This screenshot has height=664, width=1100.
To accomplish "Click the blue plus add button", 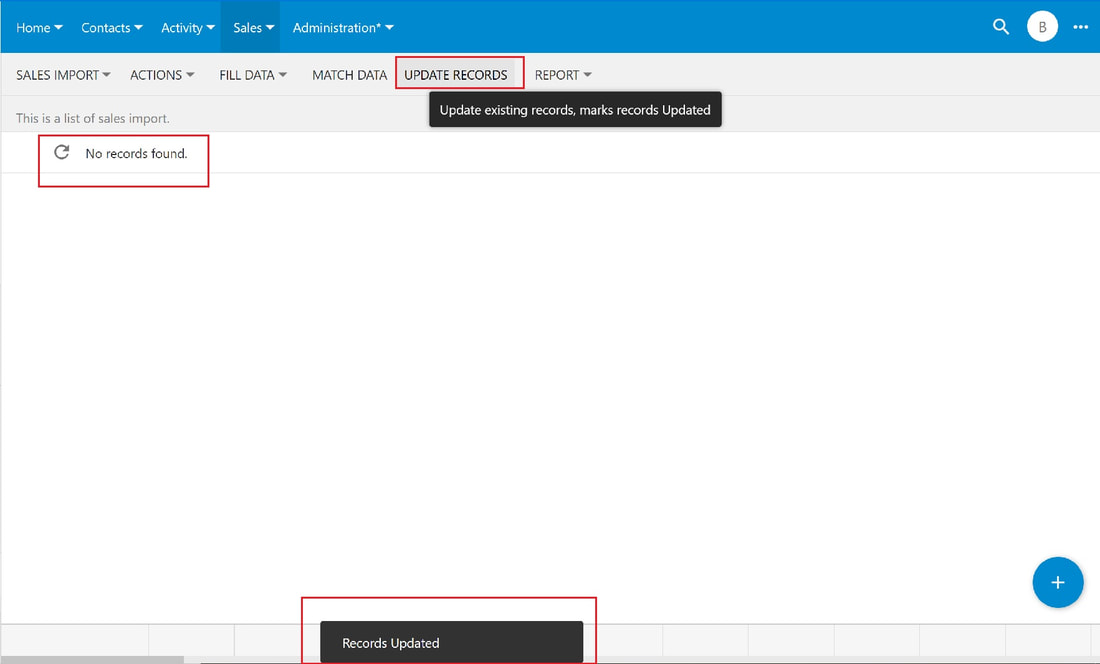I will click(x=1058, y=582).
